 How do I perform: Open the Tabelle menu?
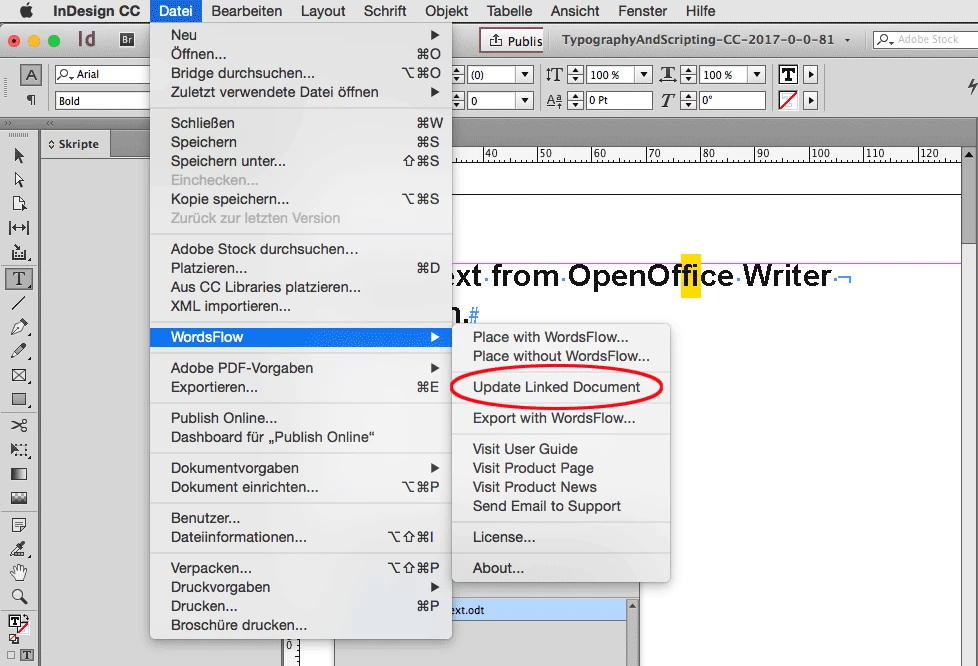[x=509, y=11]
